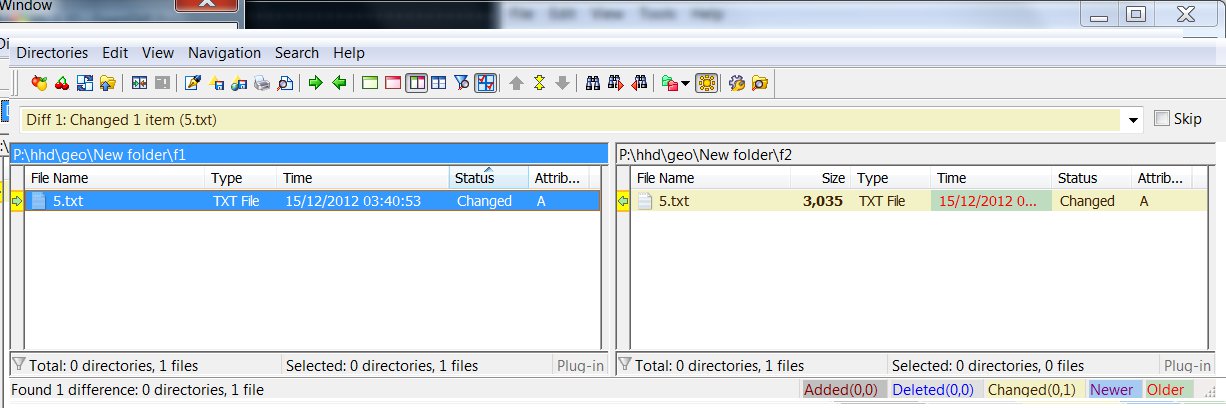1226x408 pixels.
Task: Click the left-arrow marker beside right 5.txt
Action: point(622,201)
